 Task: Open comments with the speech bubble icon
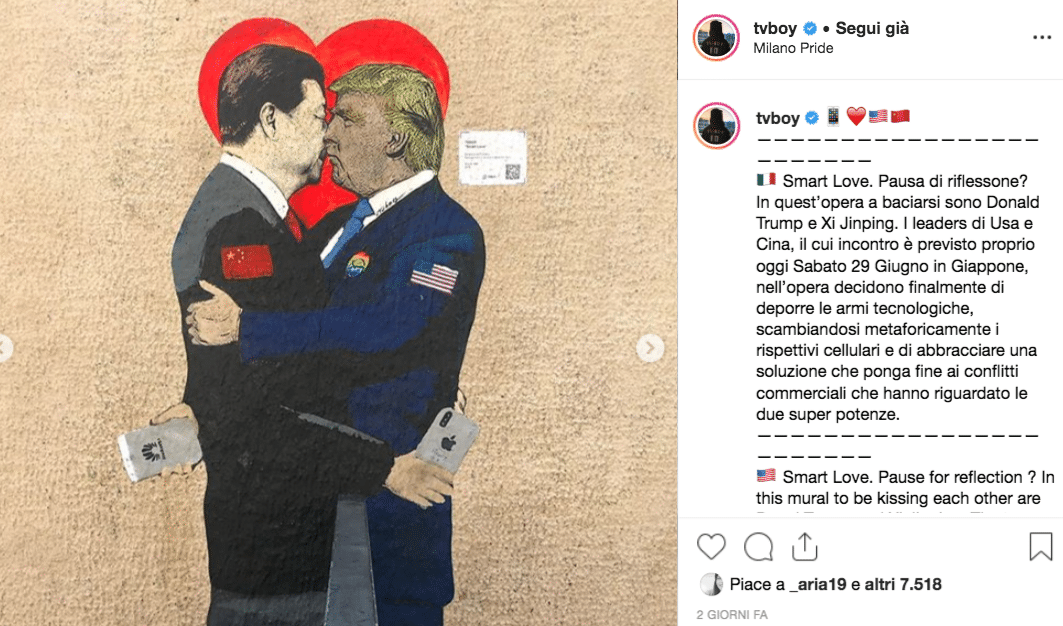758,547
